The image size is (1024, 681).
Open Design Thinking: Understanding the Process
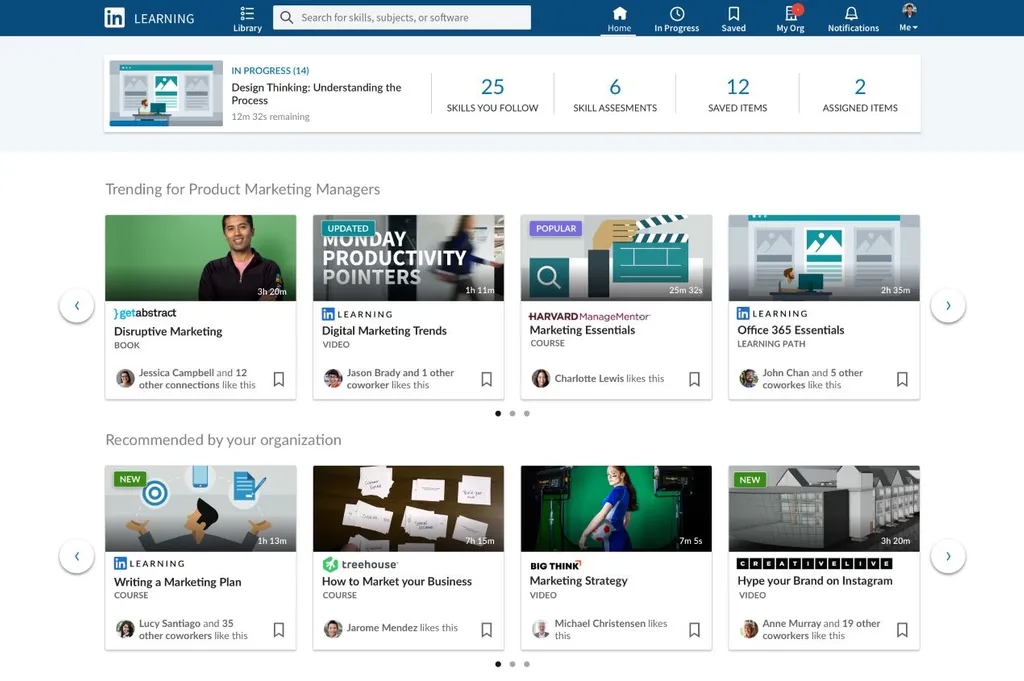[316, 94]
